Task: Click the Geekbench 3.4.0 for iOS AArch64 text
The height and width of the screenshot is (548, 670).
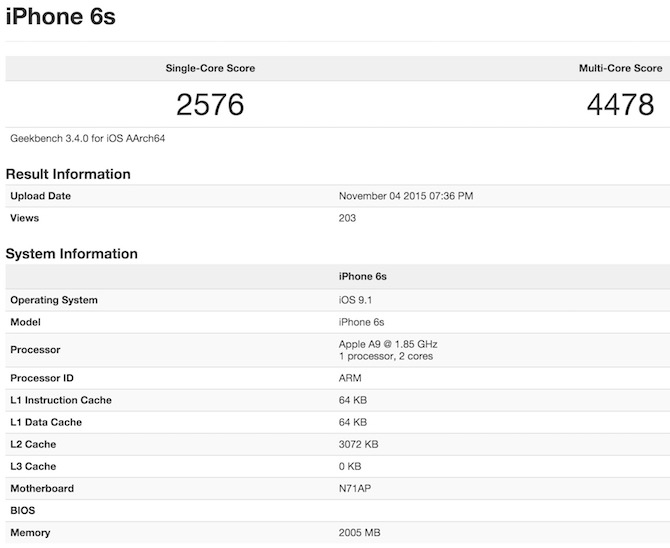Action: click(x=88, y=138)
